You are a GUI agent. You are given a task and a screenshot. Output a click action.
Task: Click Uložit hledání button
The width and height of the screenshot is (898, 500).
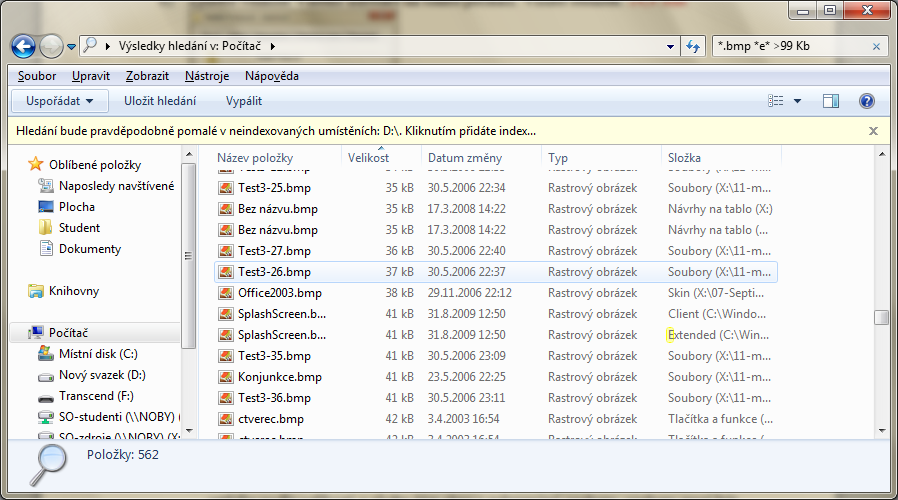coord(160,101)
